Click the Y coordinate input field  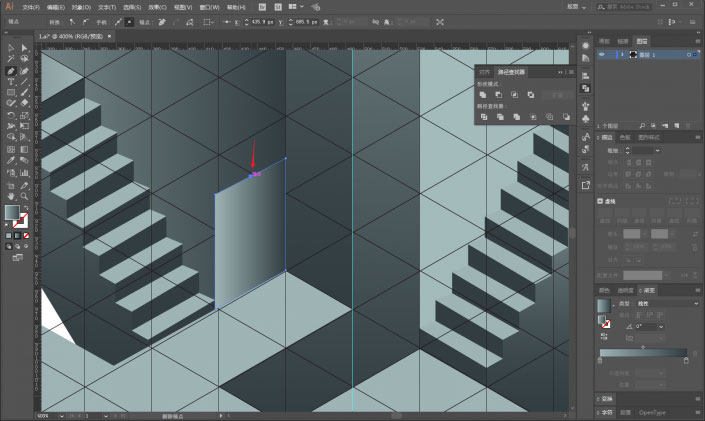307,22
